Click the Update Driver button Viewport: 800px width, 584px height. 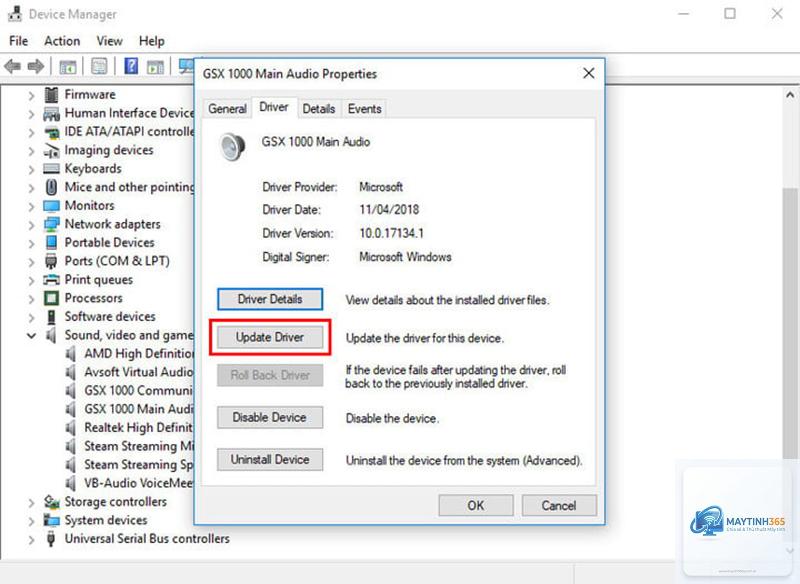tap(270, 337)
